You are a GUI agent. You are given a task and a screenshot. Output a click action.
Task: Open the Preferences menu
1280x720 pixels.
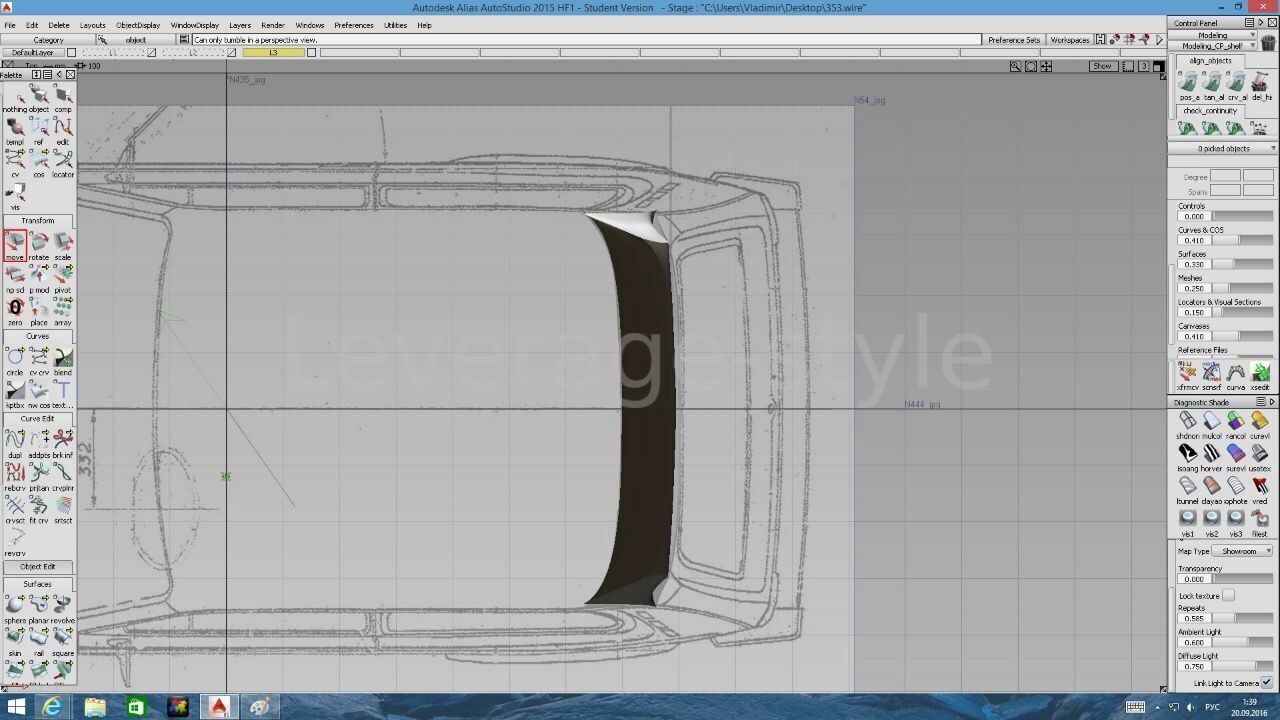(353, 25)
